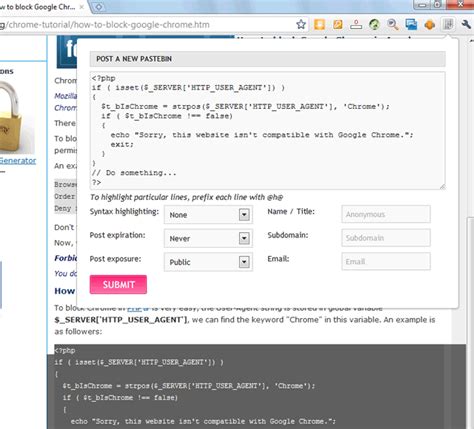The width and height of the screenshot is (474, 429).
Task: Click the '// Do something...' code line
Action: [134, 173]
